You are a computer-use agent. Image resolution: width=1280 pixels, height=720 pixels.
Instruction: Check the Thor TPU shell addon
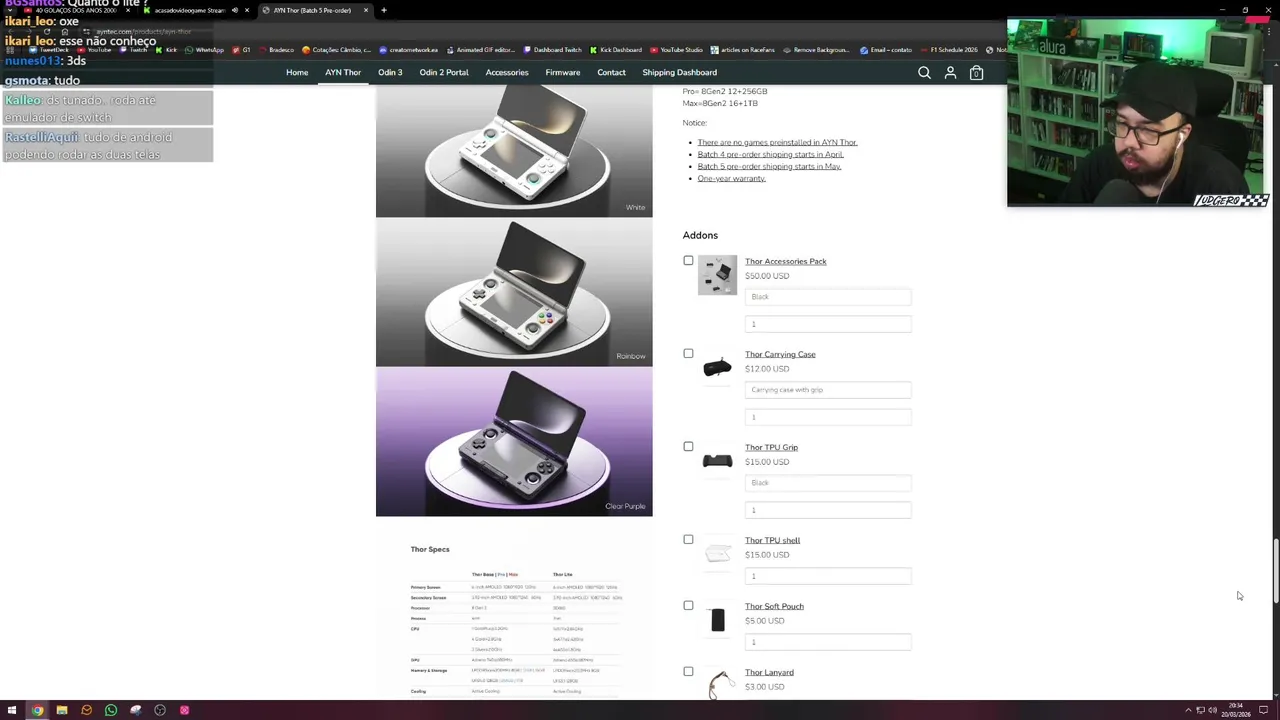(688, 540)
